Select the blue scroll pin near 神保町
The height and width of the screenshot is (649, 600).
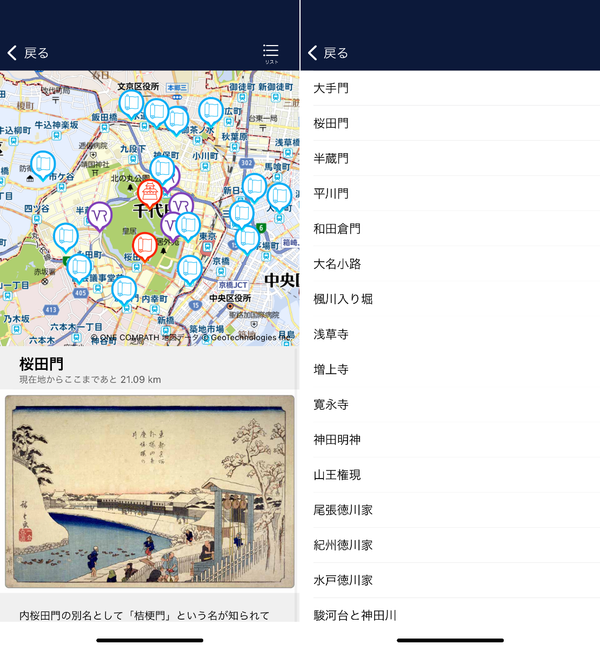162,170
